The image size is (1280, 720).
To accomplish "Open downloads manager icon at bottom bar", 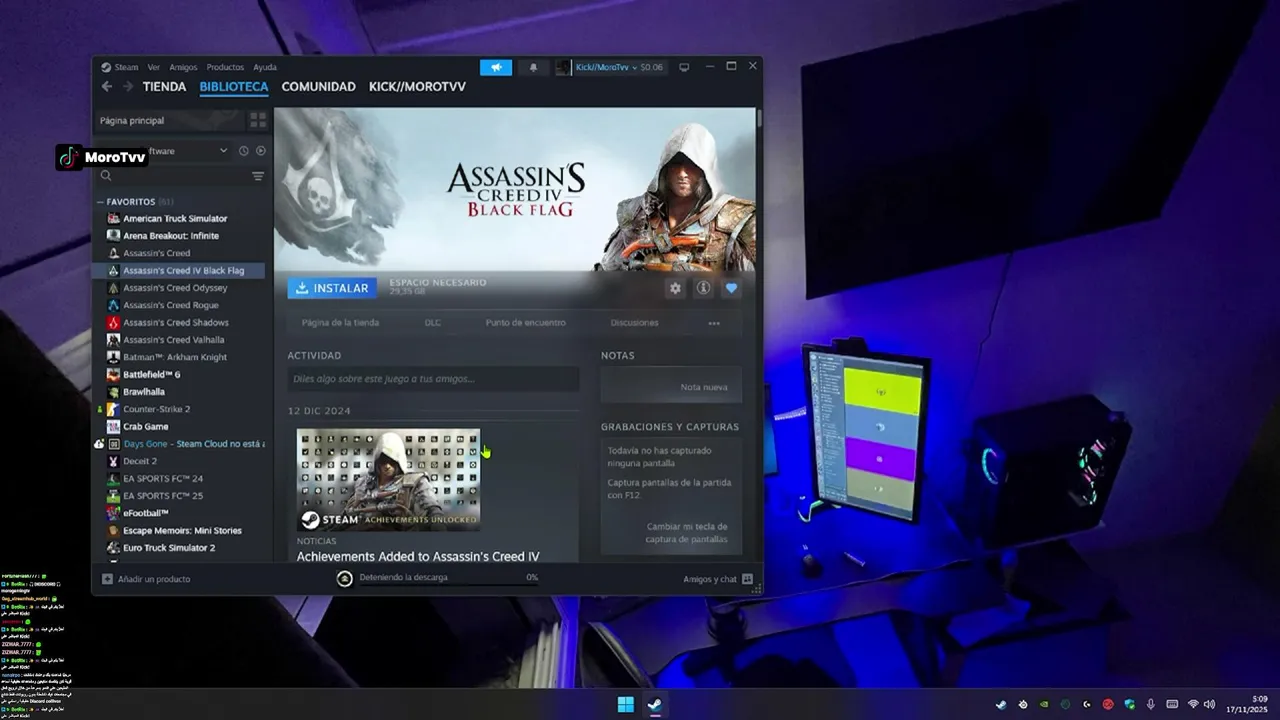I will [345, 578].
